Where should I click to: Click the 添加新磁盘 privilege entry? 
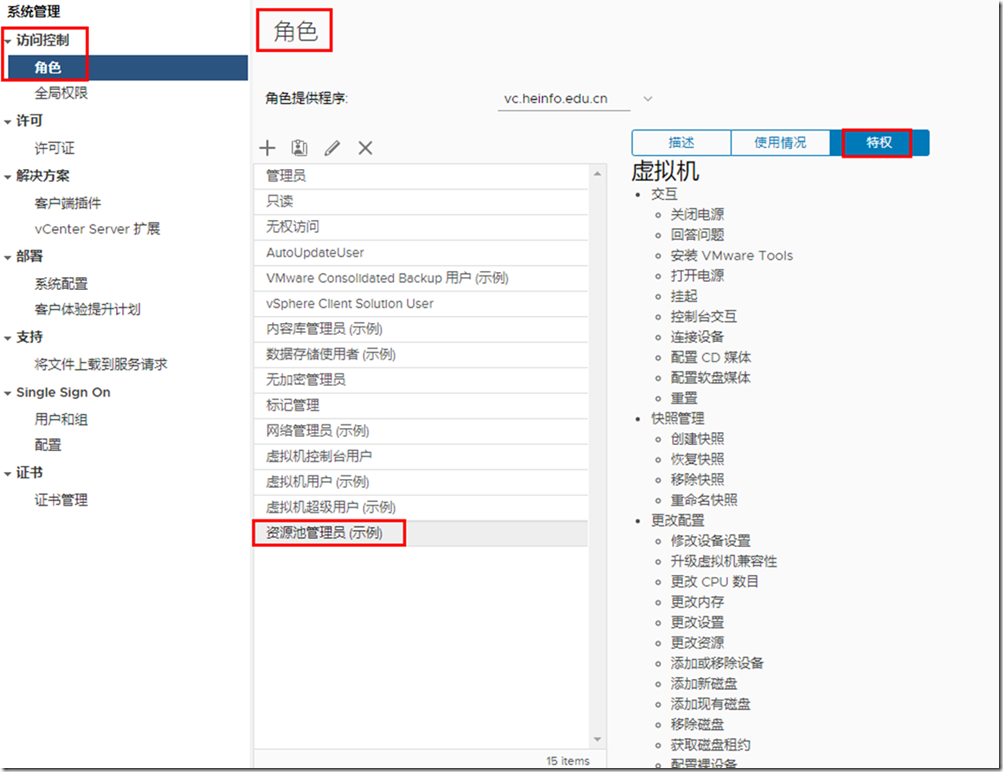(x=704, y=684)
